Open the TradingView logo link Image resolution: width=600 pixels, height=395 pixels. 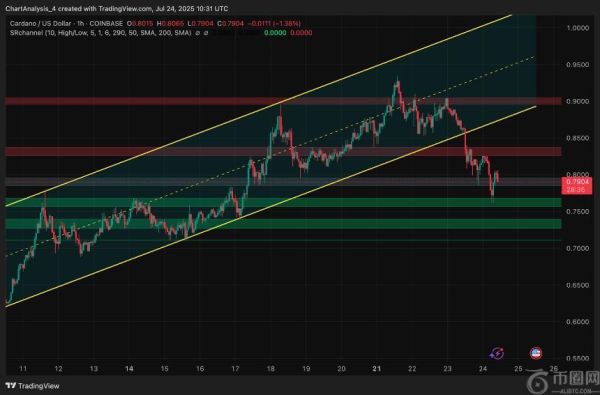[x=33, y=386]
